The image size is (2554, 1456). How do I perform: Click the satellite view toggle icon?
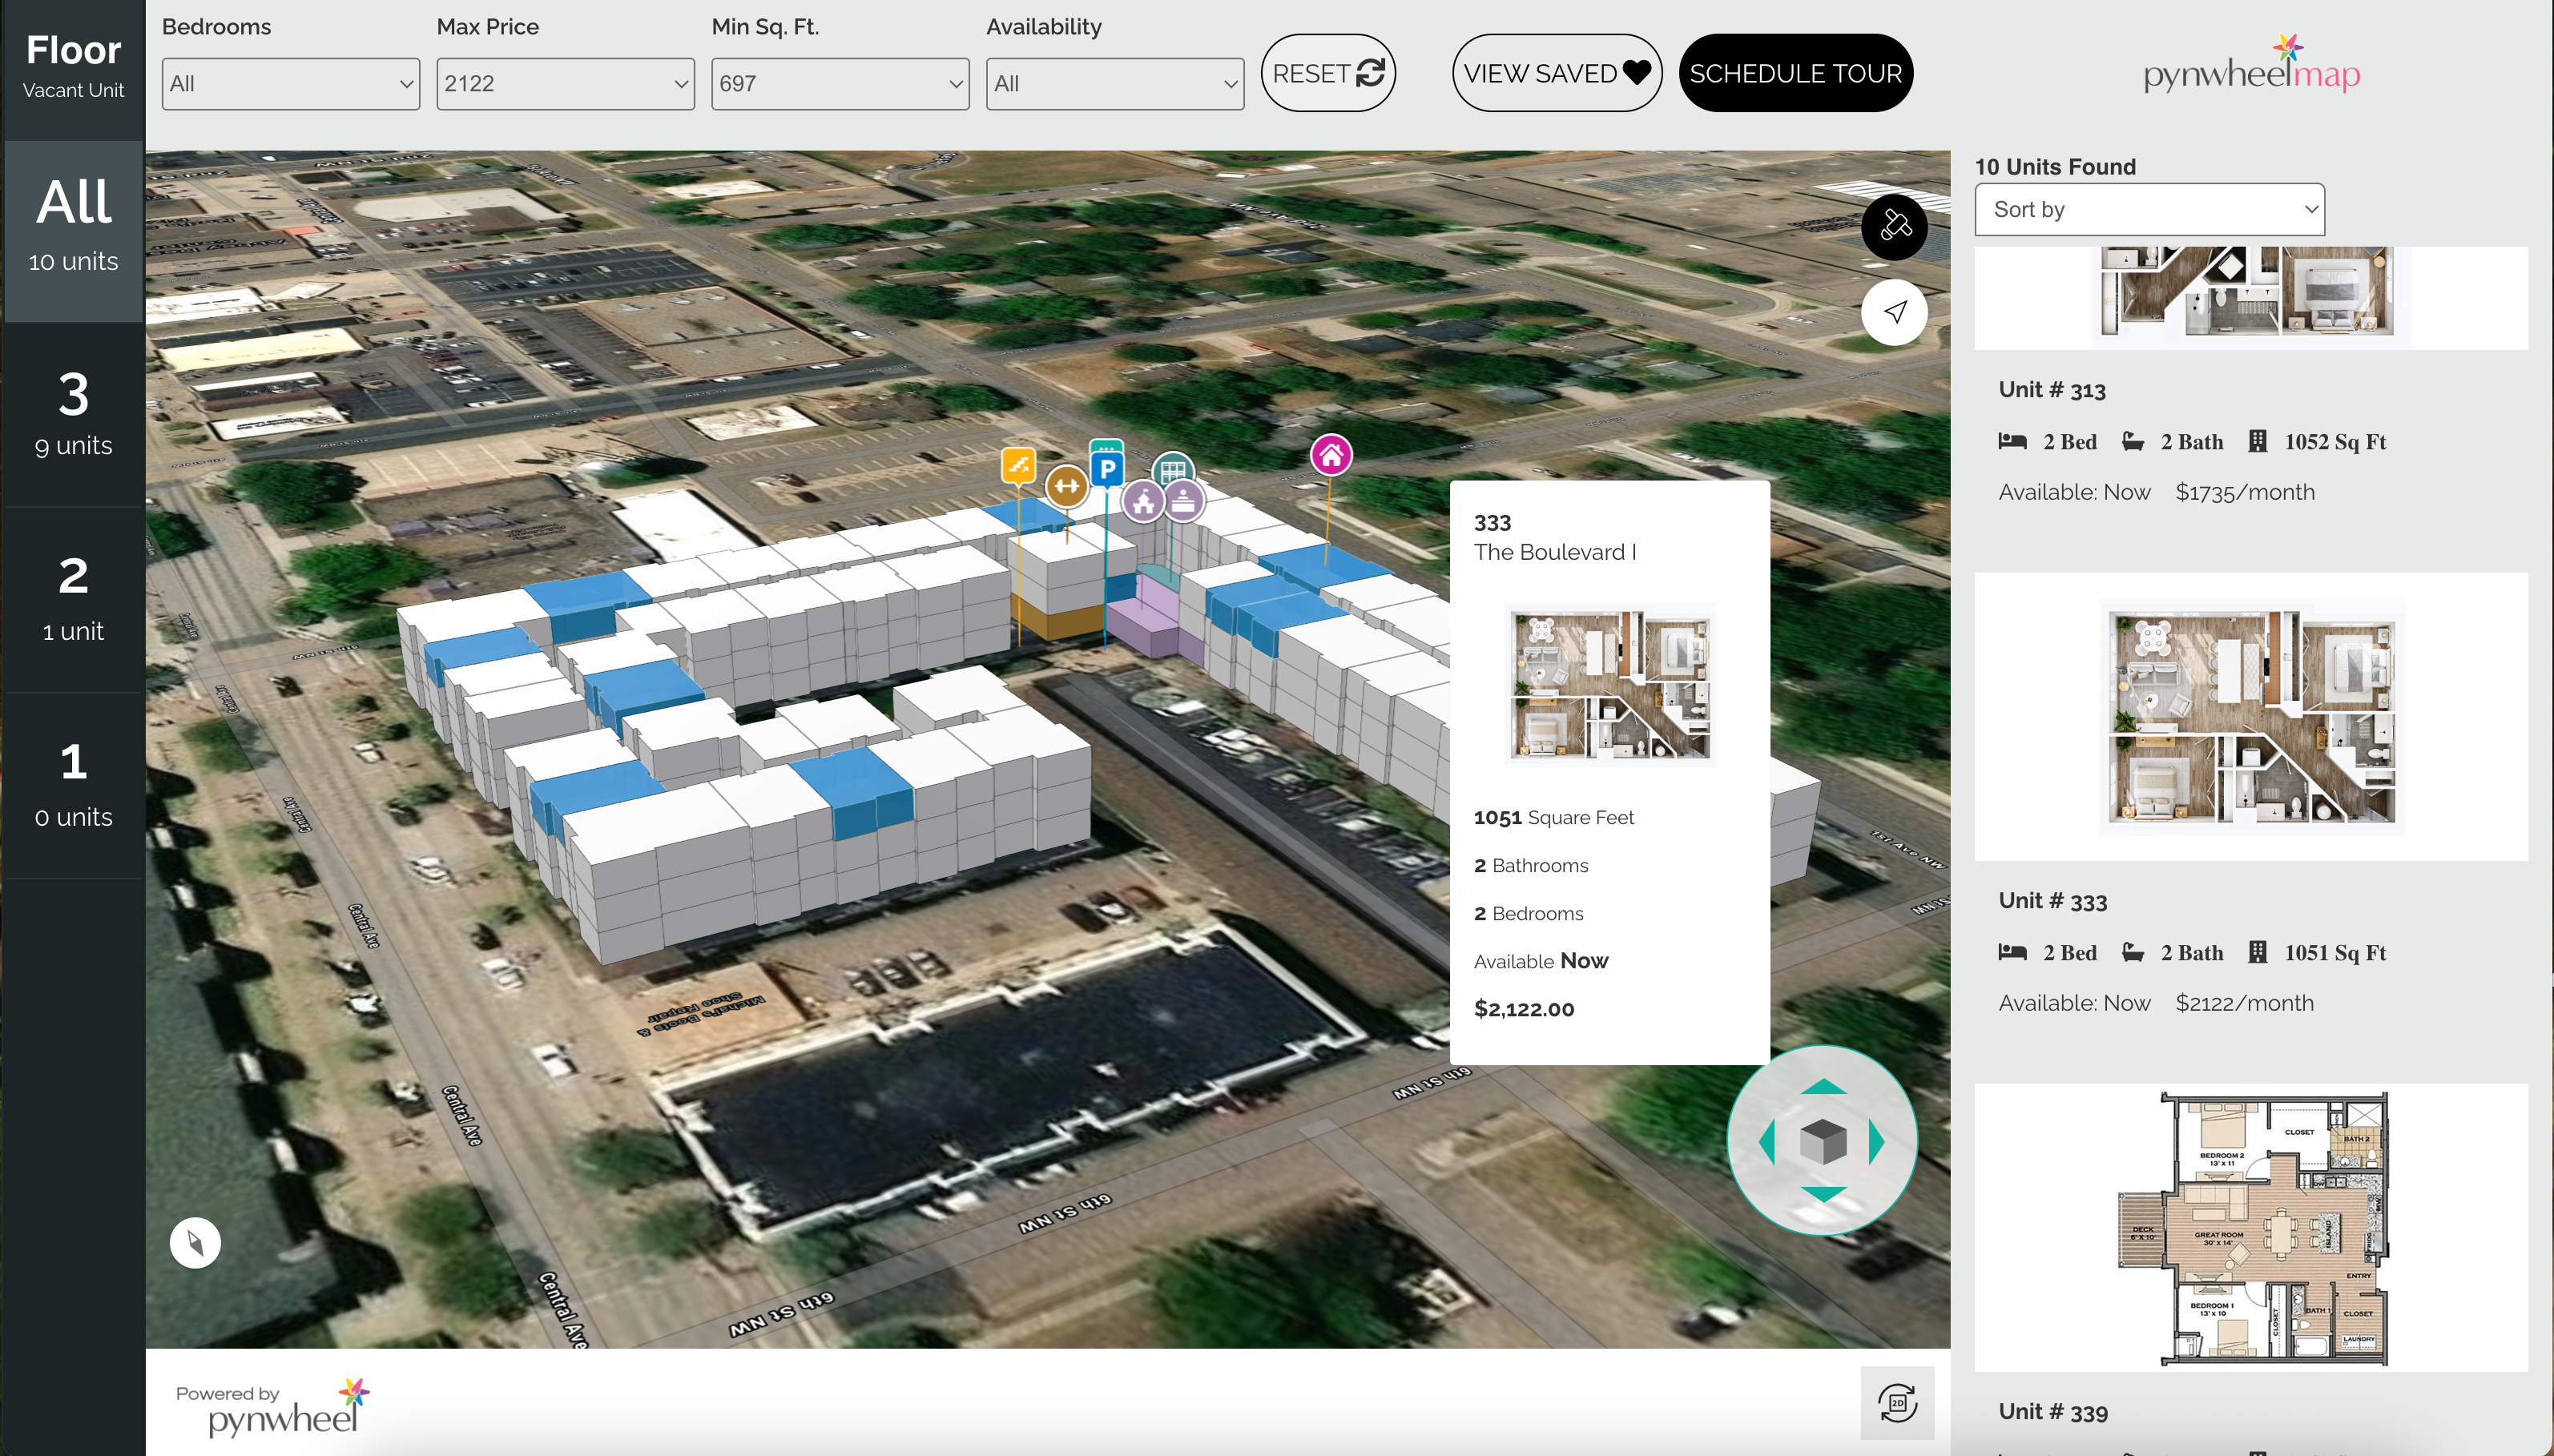click(1894, 227)
